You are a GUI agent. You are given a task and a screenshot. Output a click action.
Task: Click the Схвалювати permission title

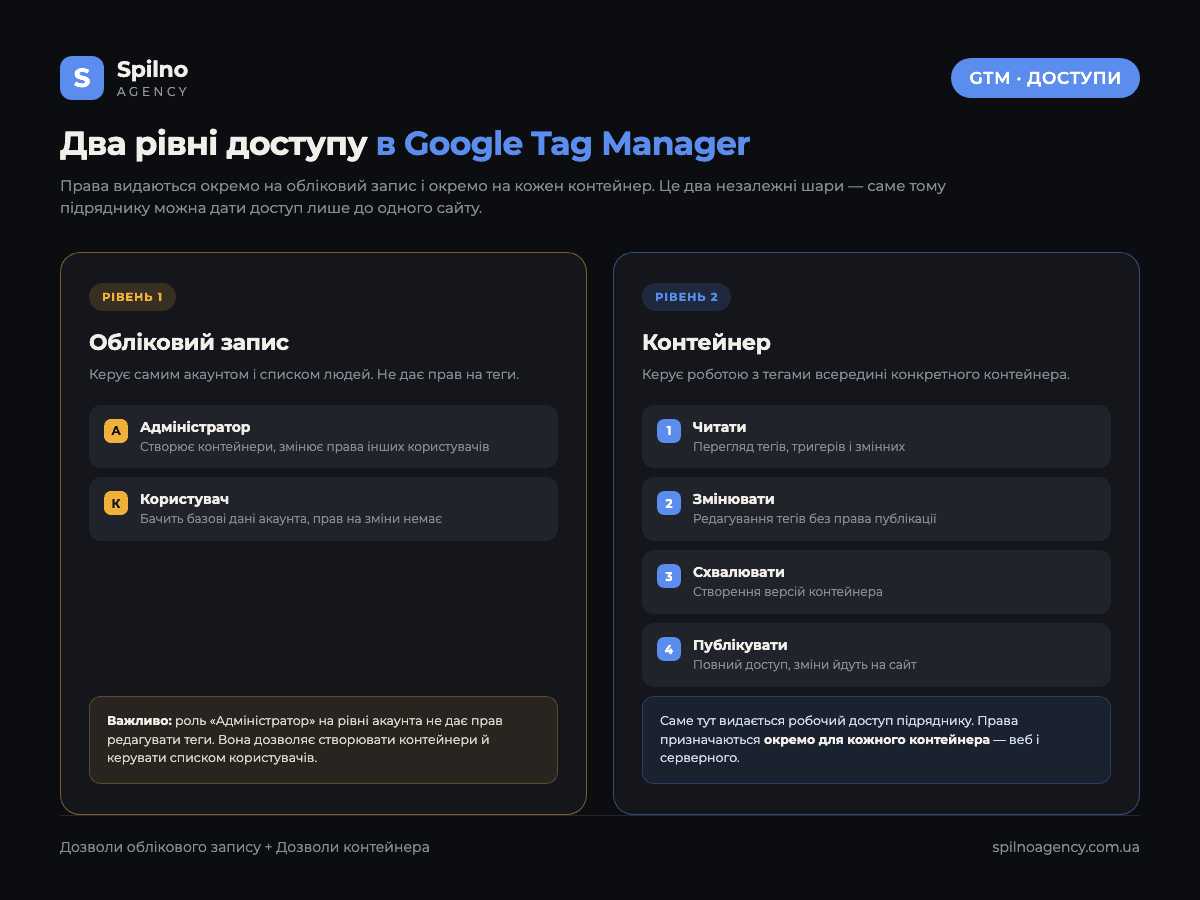point(738,572)
